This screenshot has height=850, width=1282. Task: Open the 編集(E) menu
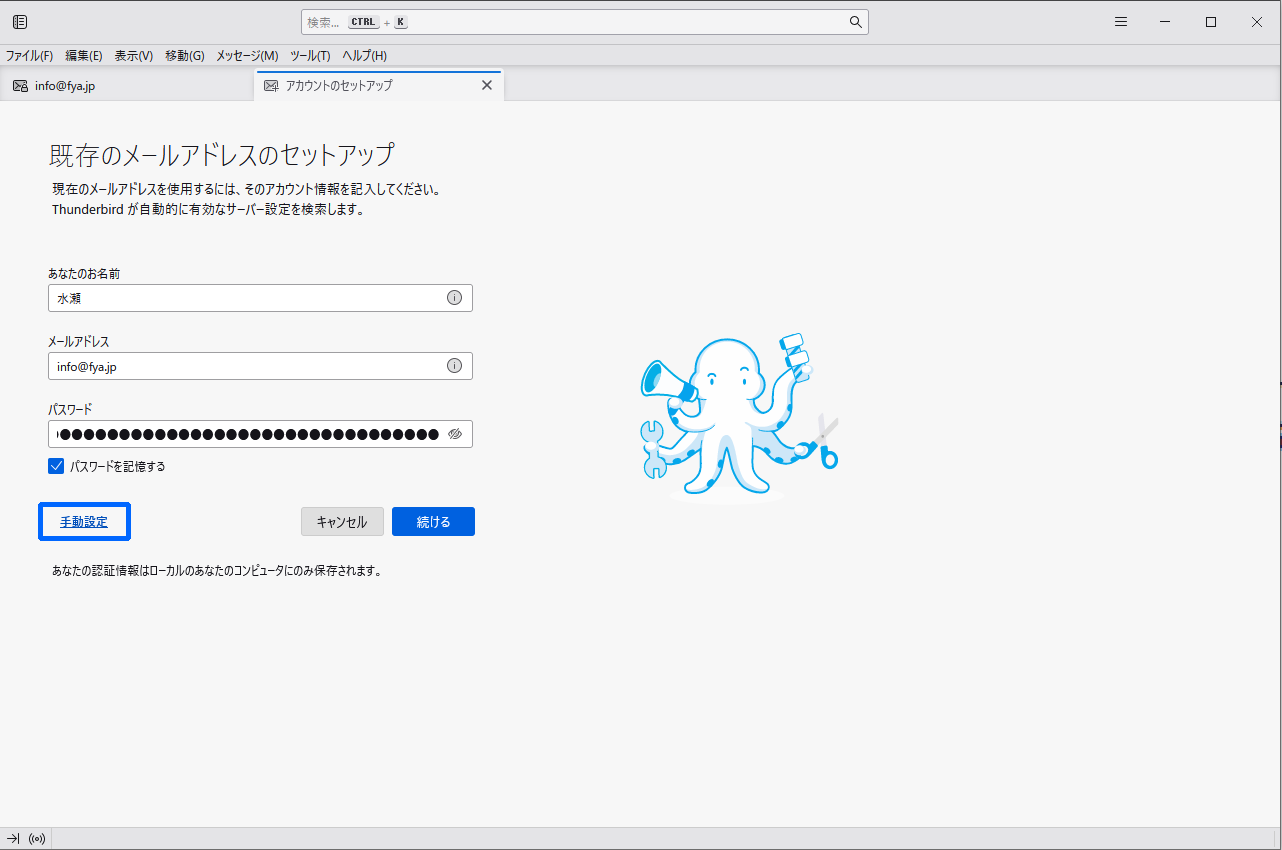pyautogui.click(x=84, y=56)
